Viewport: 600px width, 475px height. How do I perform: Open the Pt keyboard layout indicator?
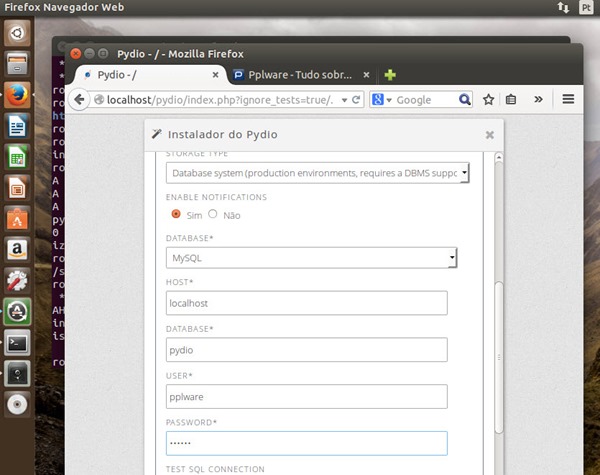(586, 7)
